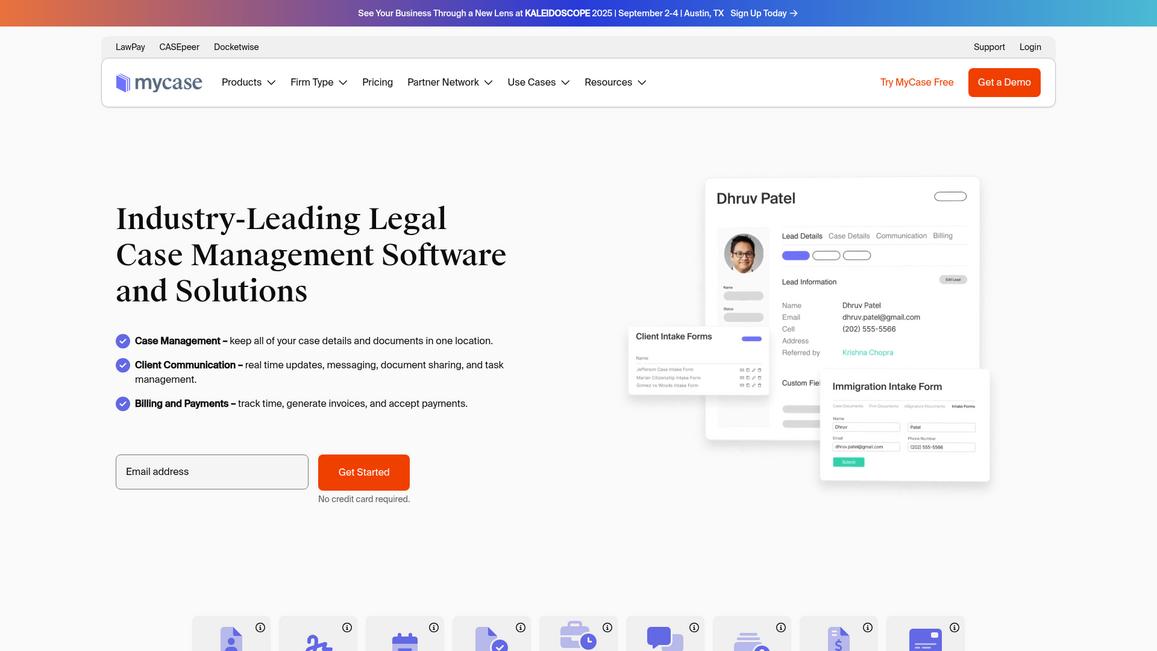The height and width of the screenshot is (651, 1157).
Task: Go to LawPay in the top bar
Action: 130,47
